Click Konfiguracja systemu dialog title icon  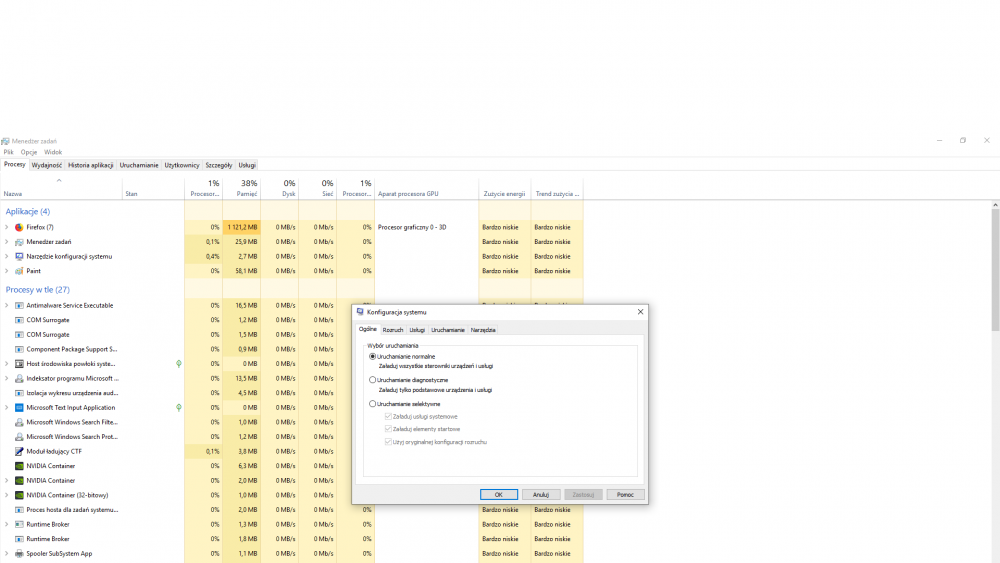(360, 312)
